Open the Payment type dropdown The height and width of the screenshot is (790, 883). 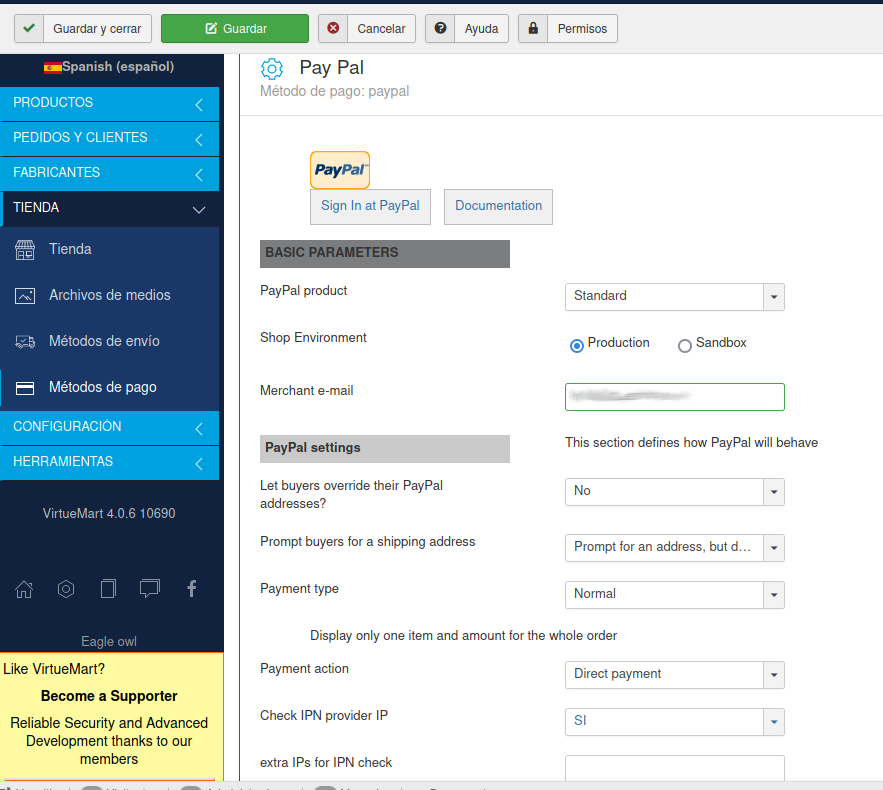click(x=675, y=595)
